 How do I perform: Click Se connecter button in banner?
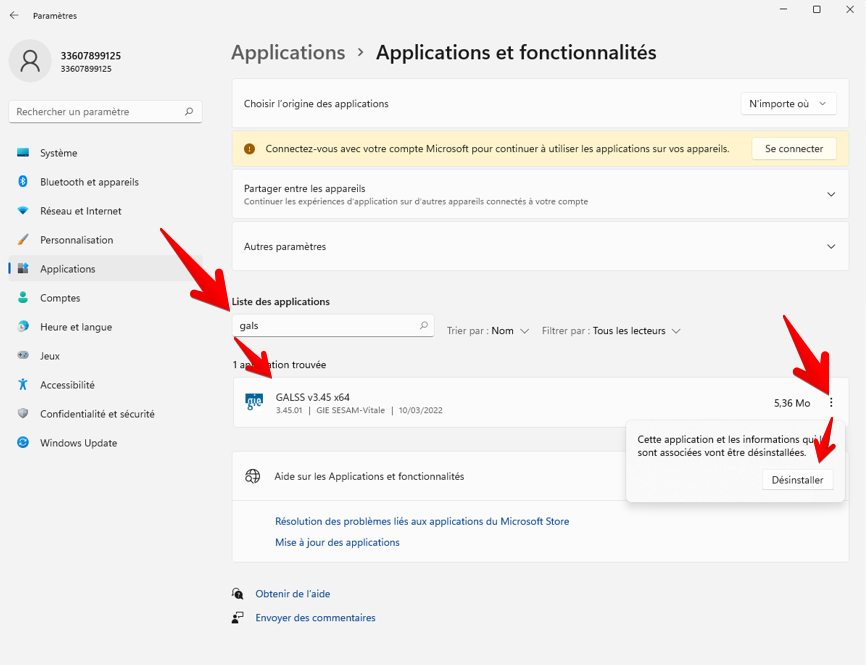(x=794, y=149)
